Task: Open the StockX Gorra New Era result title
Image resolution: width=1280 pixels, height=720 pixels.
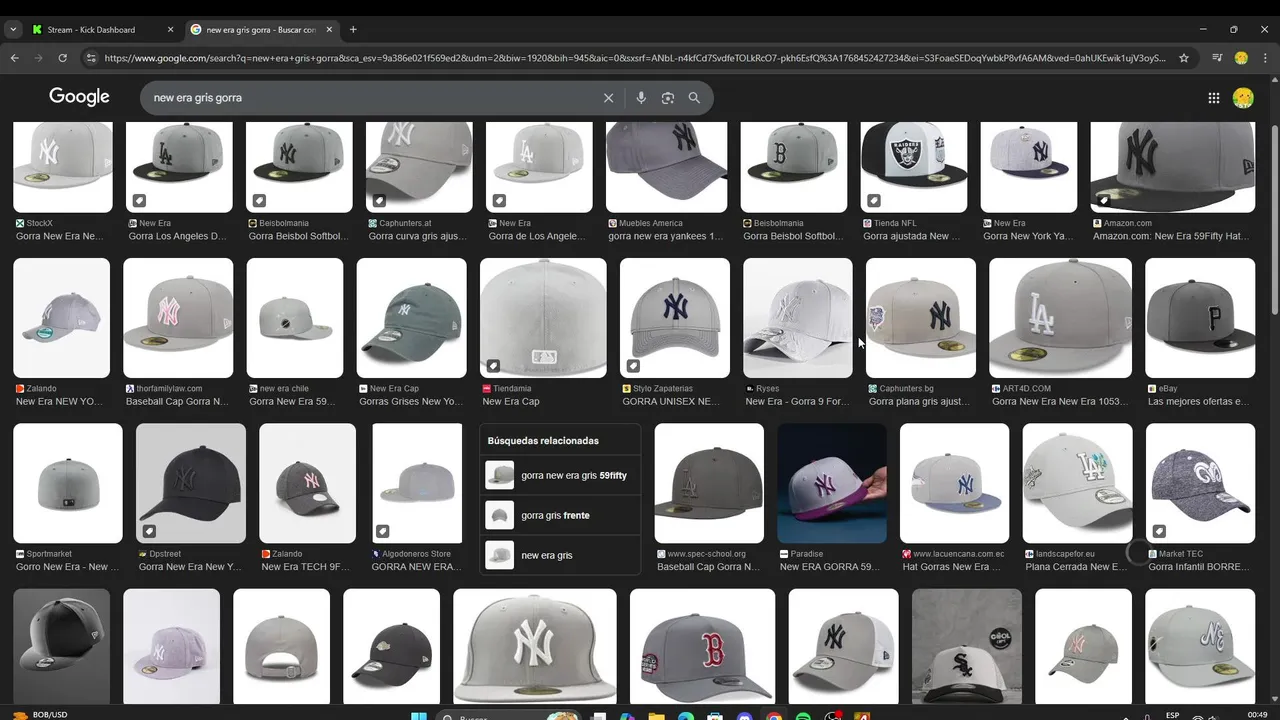Action: pos(60,237)
